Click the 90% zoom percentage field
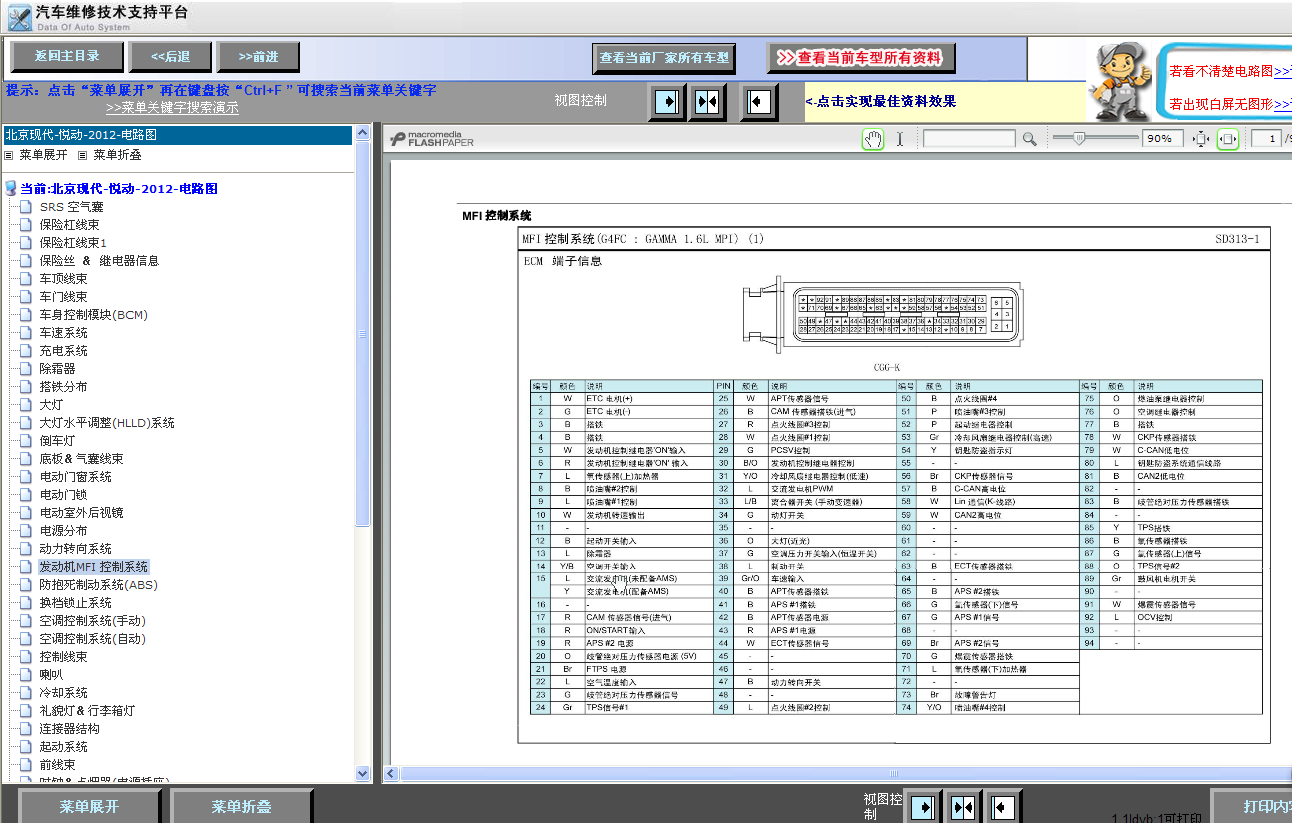1292x823 pixels. pyautogui.click(x=1163, y=139)
